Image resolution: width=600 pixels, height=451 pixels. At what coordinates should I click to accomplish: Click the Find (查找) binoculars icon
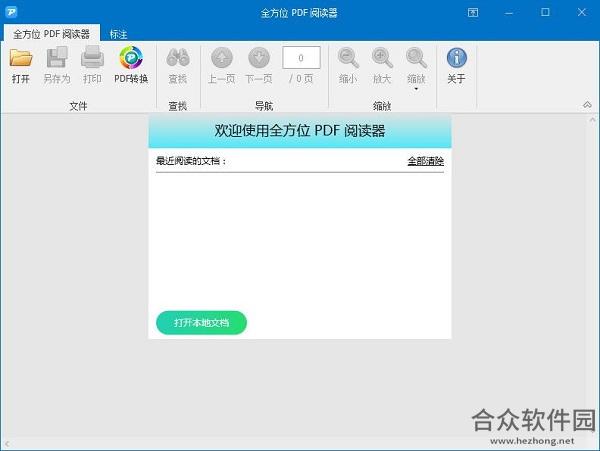pos(178,65)
